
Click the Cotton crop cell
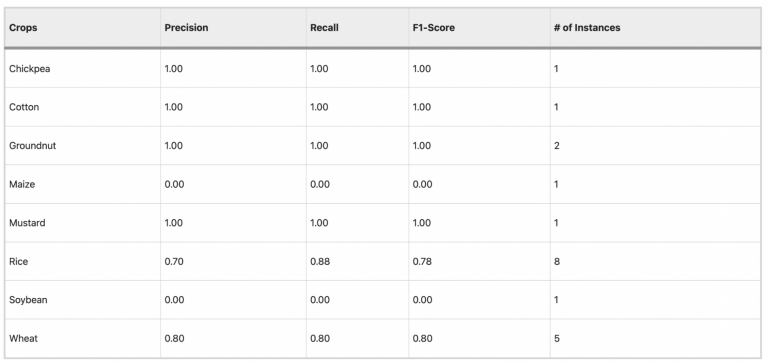click(x=24, y=107)
